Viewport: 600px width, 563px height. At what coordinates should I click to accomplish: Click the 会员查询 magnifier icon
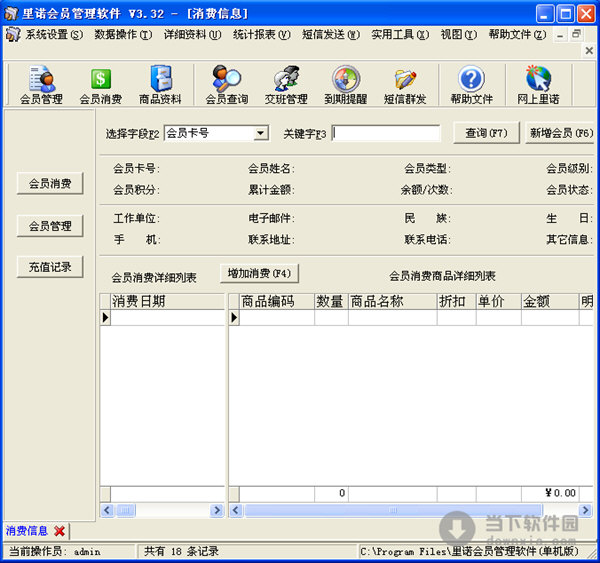point(226,84)
